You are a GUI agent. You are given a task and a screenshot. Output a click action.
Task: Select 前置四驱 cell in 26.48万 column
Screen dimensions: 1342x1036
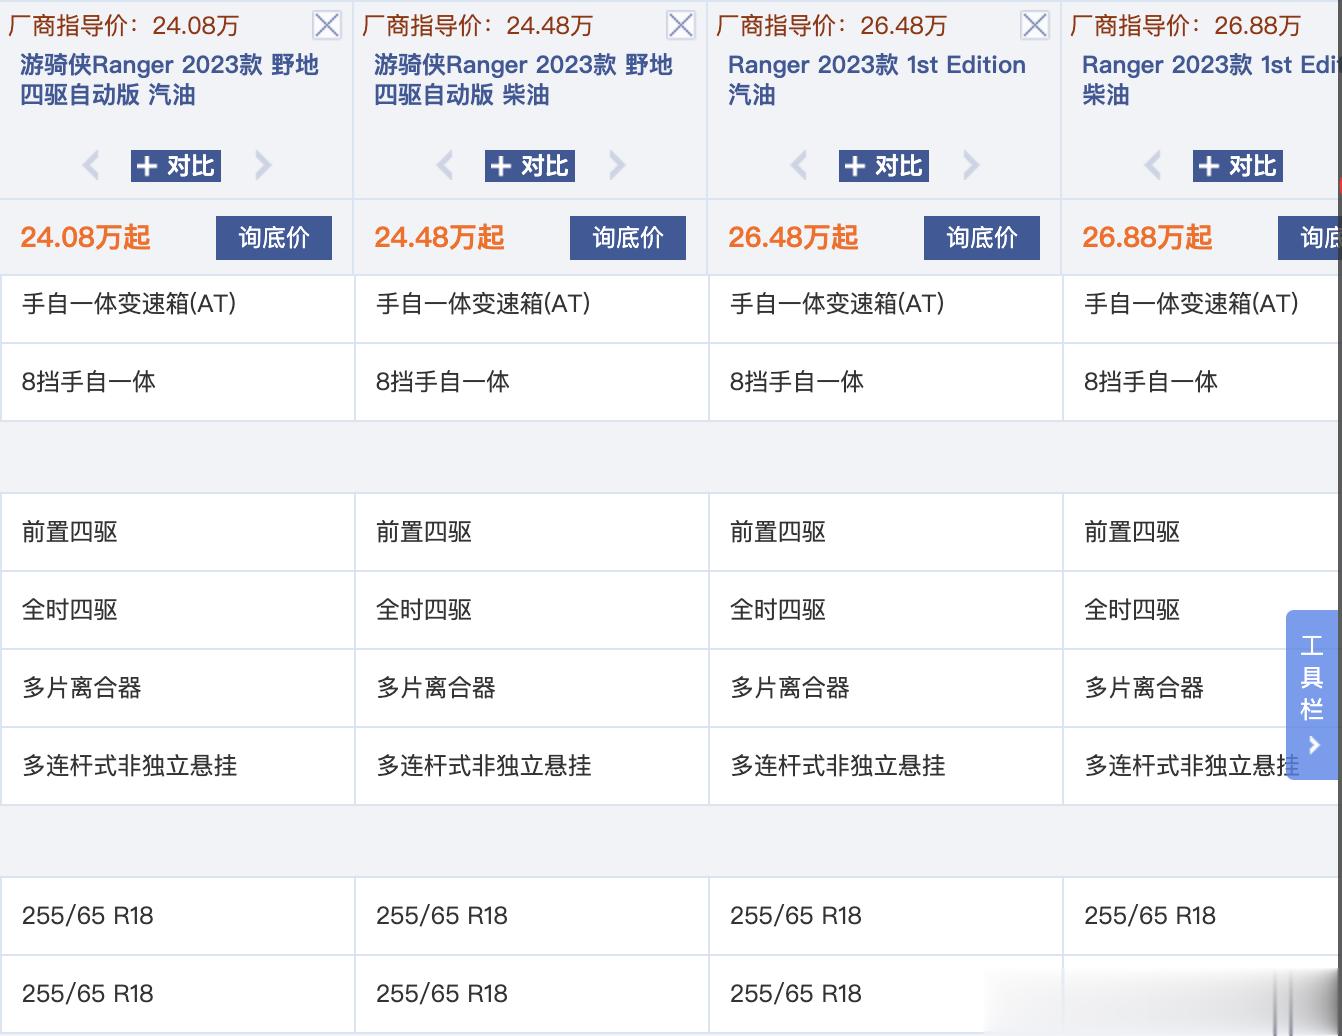point(886,532)
